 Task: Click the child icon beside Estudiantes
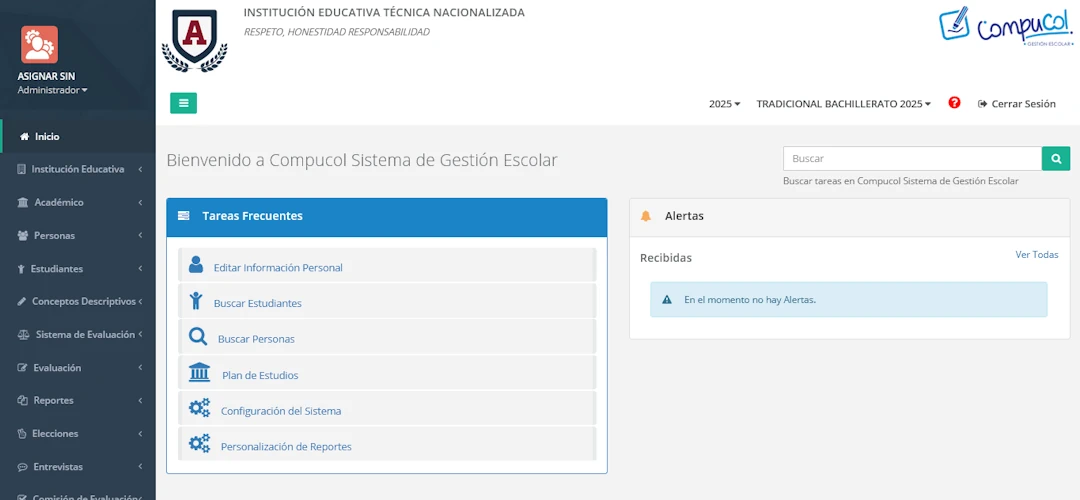pos(21,269)
